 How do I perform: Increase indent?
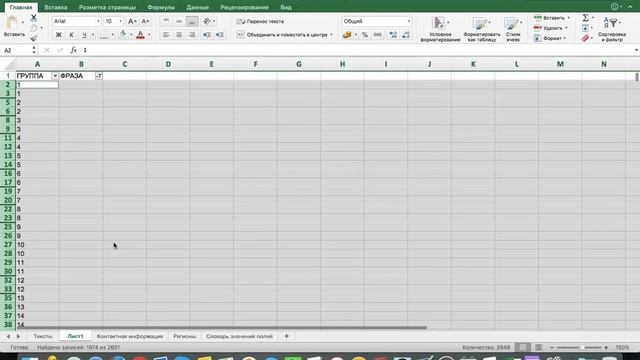(x=220, y=35)
